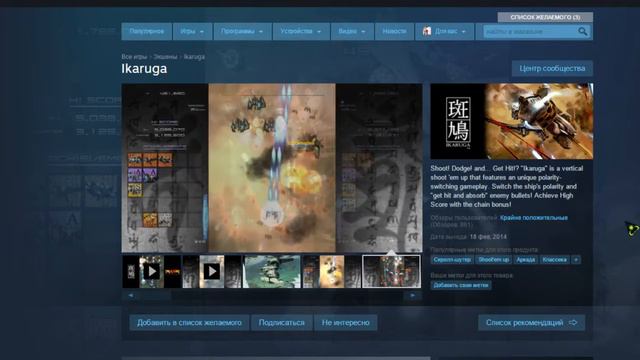Open Центр сообщества button
640x360 pixels.
(552, 69)
